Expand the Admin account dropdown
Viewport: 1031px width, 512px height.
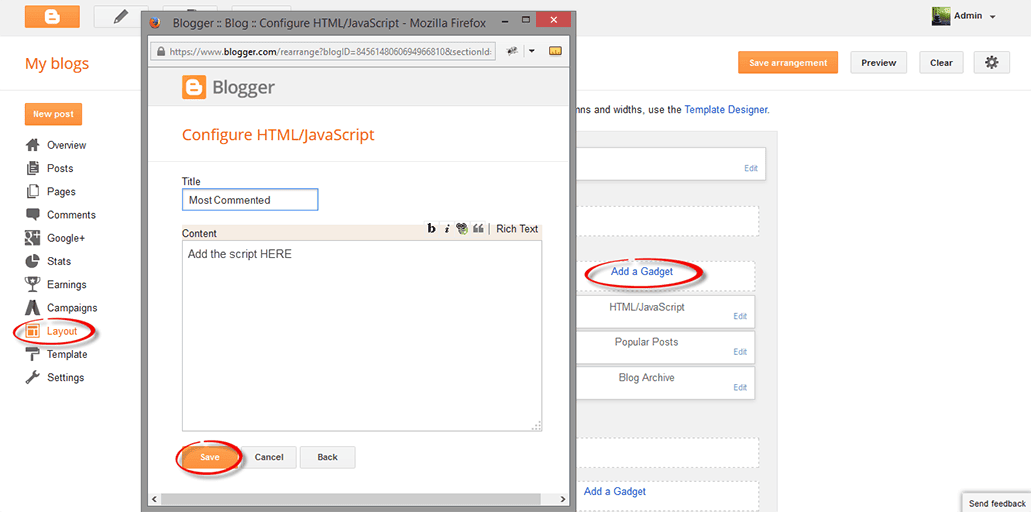(x=993, y=16)
